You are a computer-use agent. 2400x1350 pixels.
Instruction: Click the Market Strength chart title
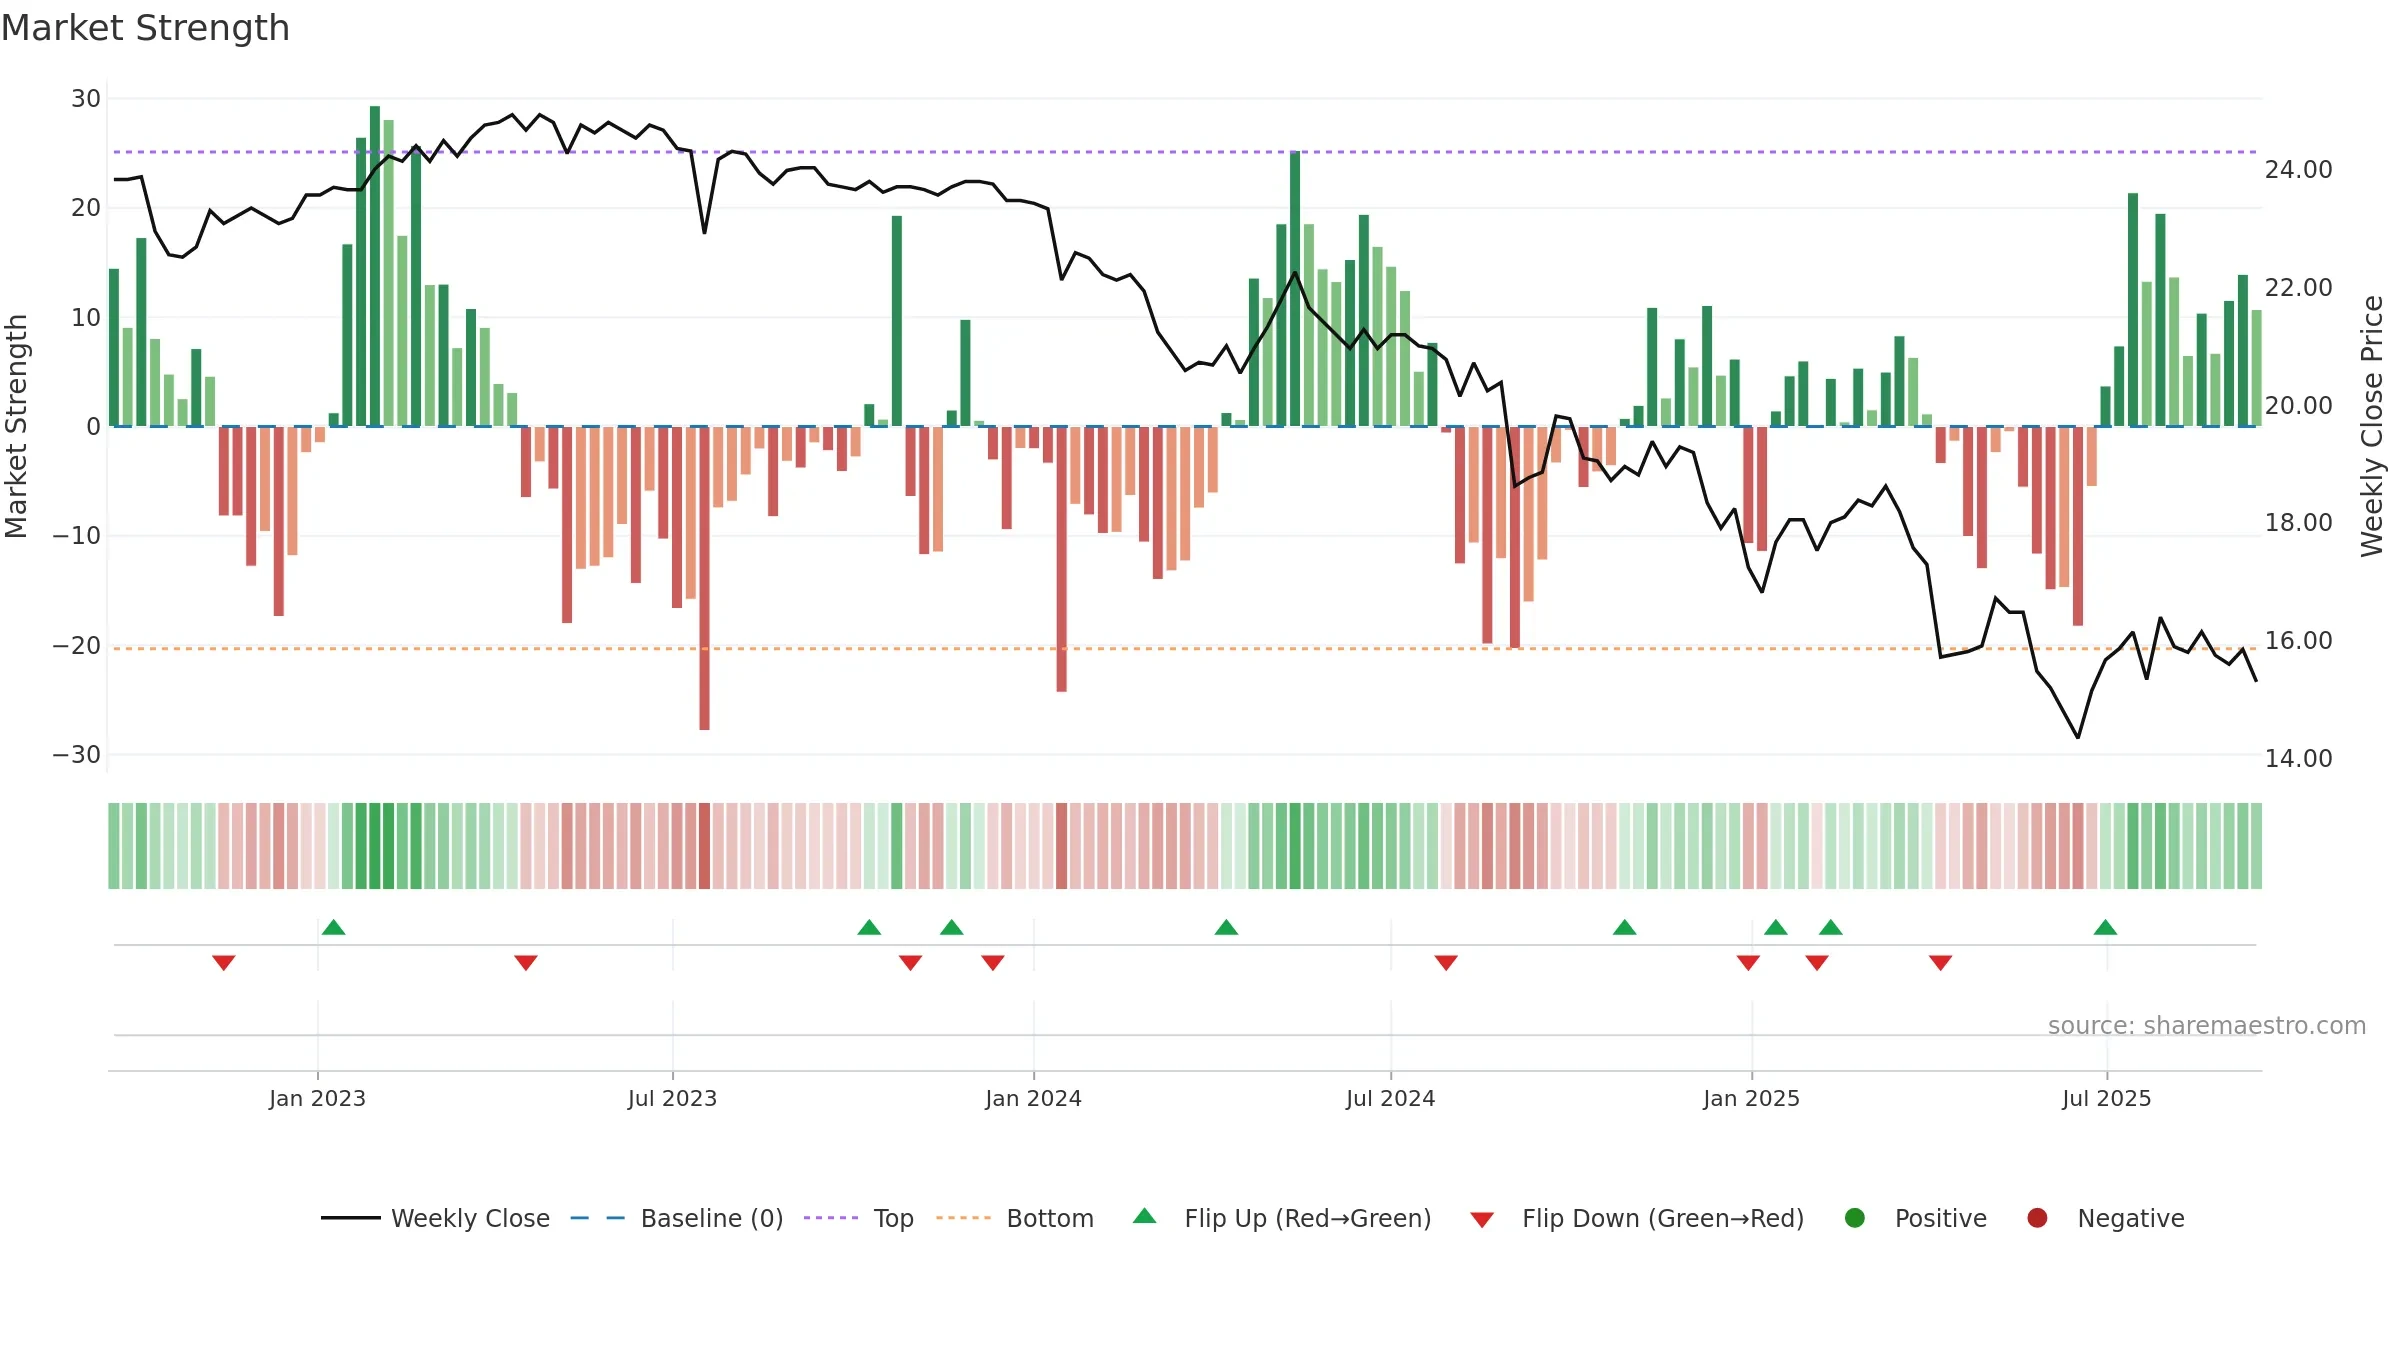145,28
